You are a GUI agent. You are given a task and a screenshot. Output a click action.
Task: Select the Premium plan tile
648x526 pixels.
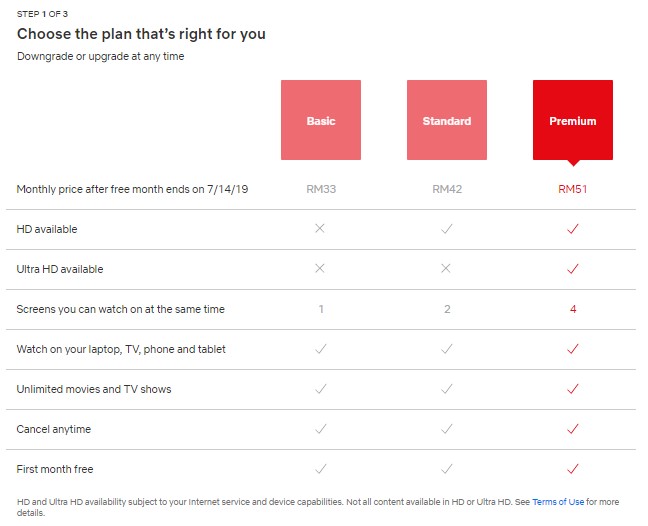point(573,120)
